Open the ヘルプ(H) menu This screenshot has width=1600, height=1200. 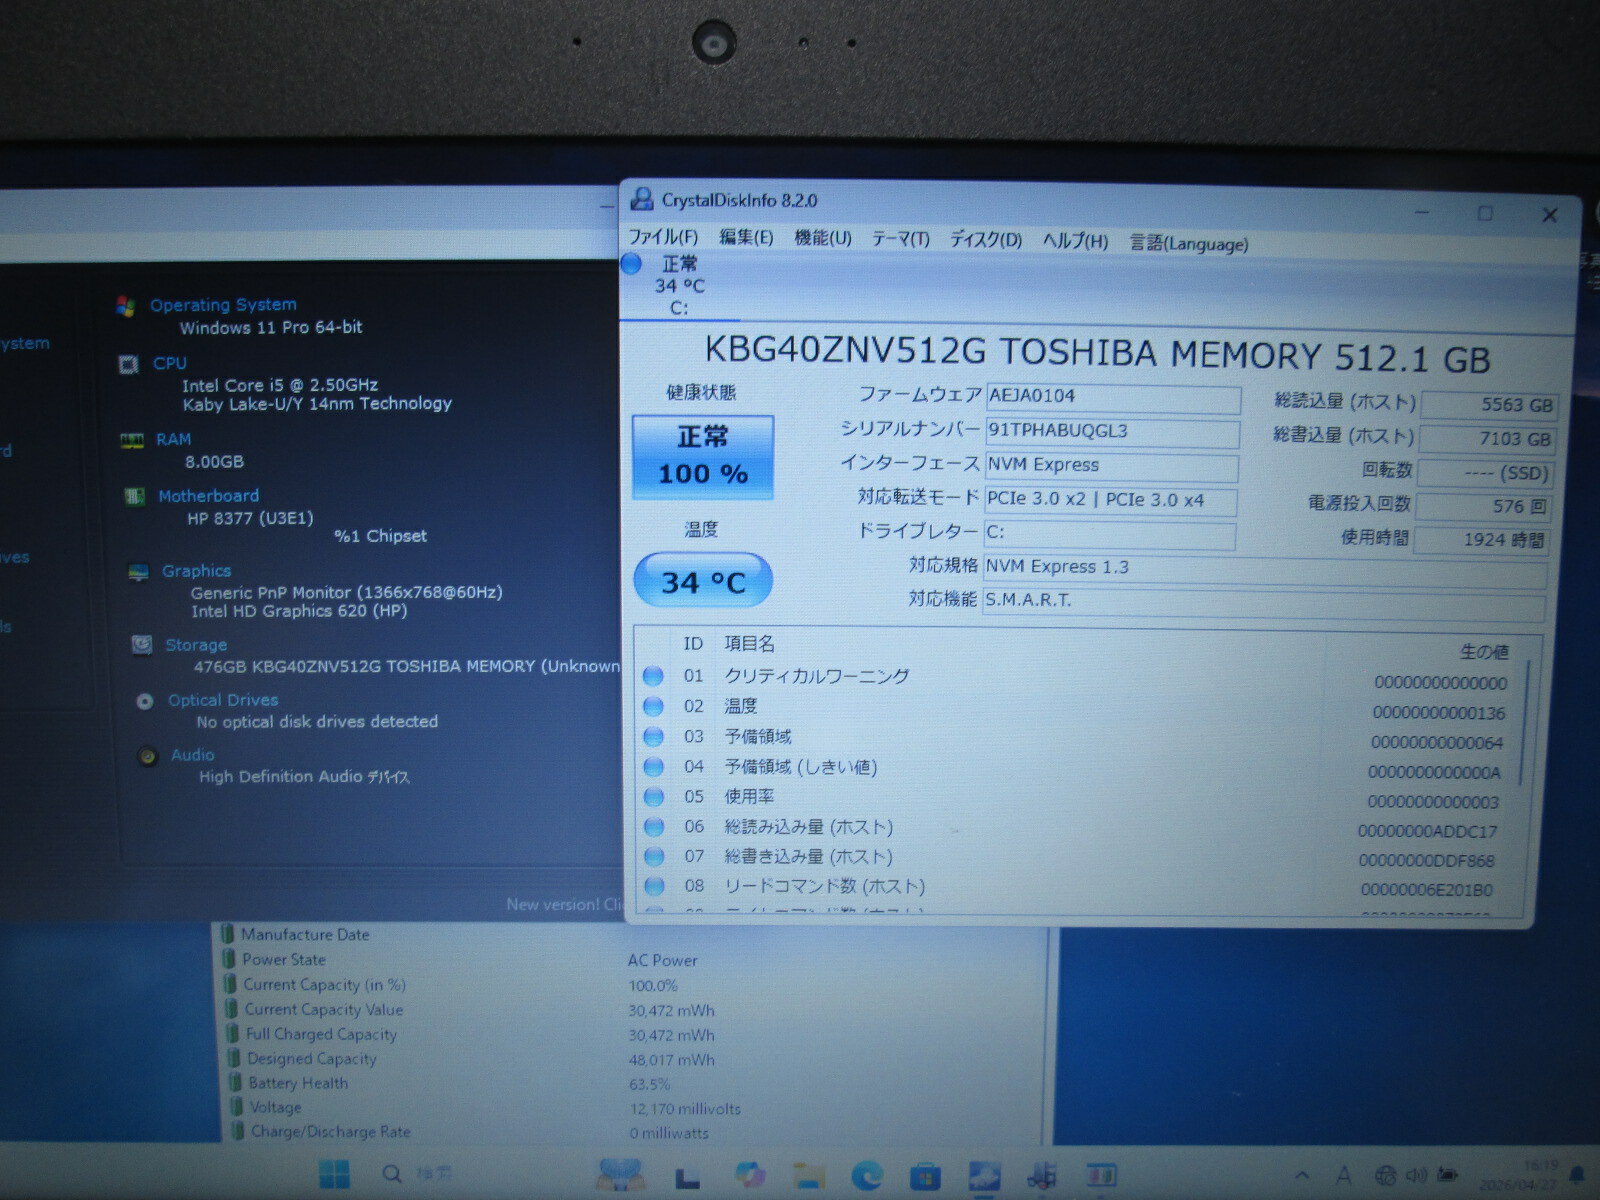pyautogui.click(x=1075, y=241)
